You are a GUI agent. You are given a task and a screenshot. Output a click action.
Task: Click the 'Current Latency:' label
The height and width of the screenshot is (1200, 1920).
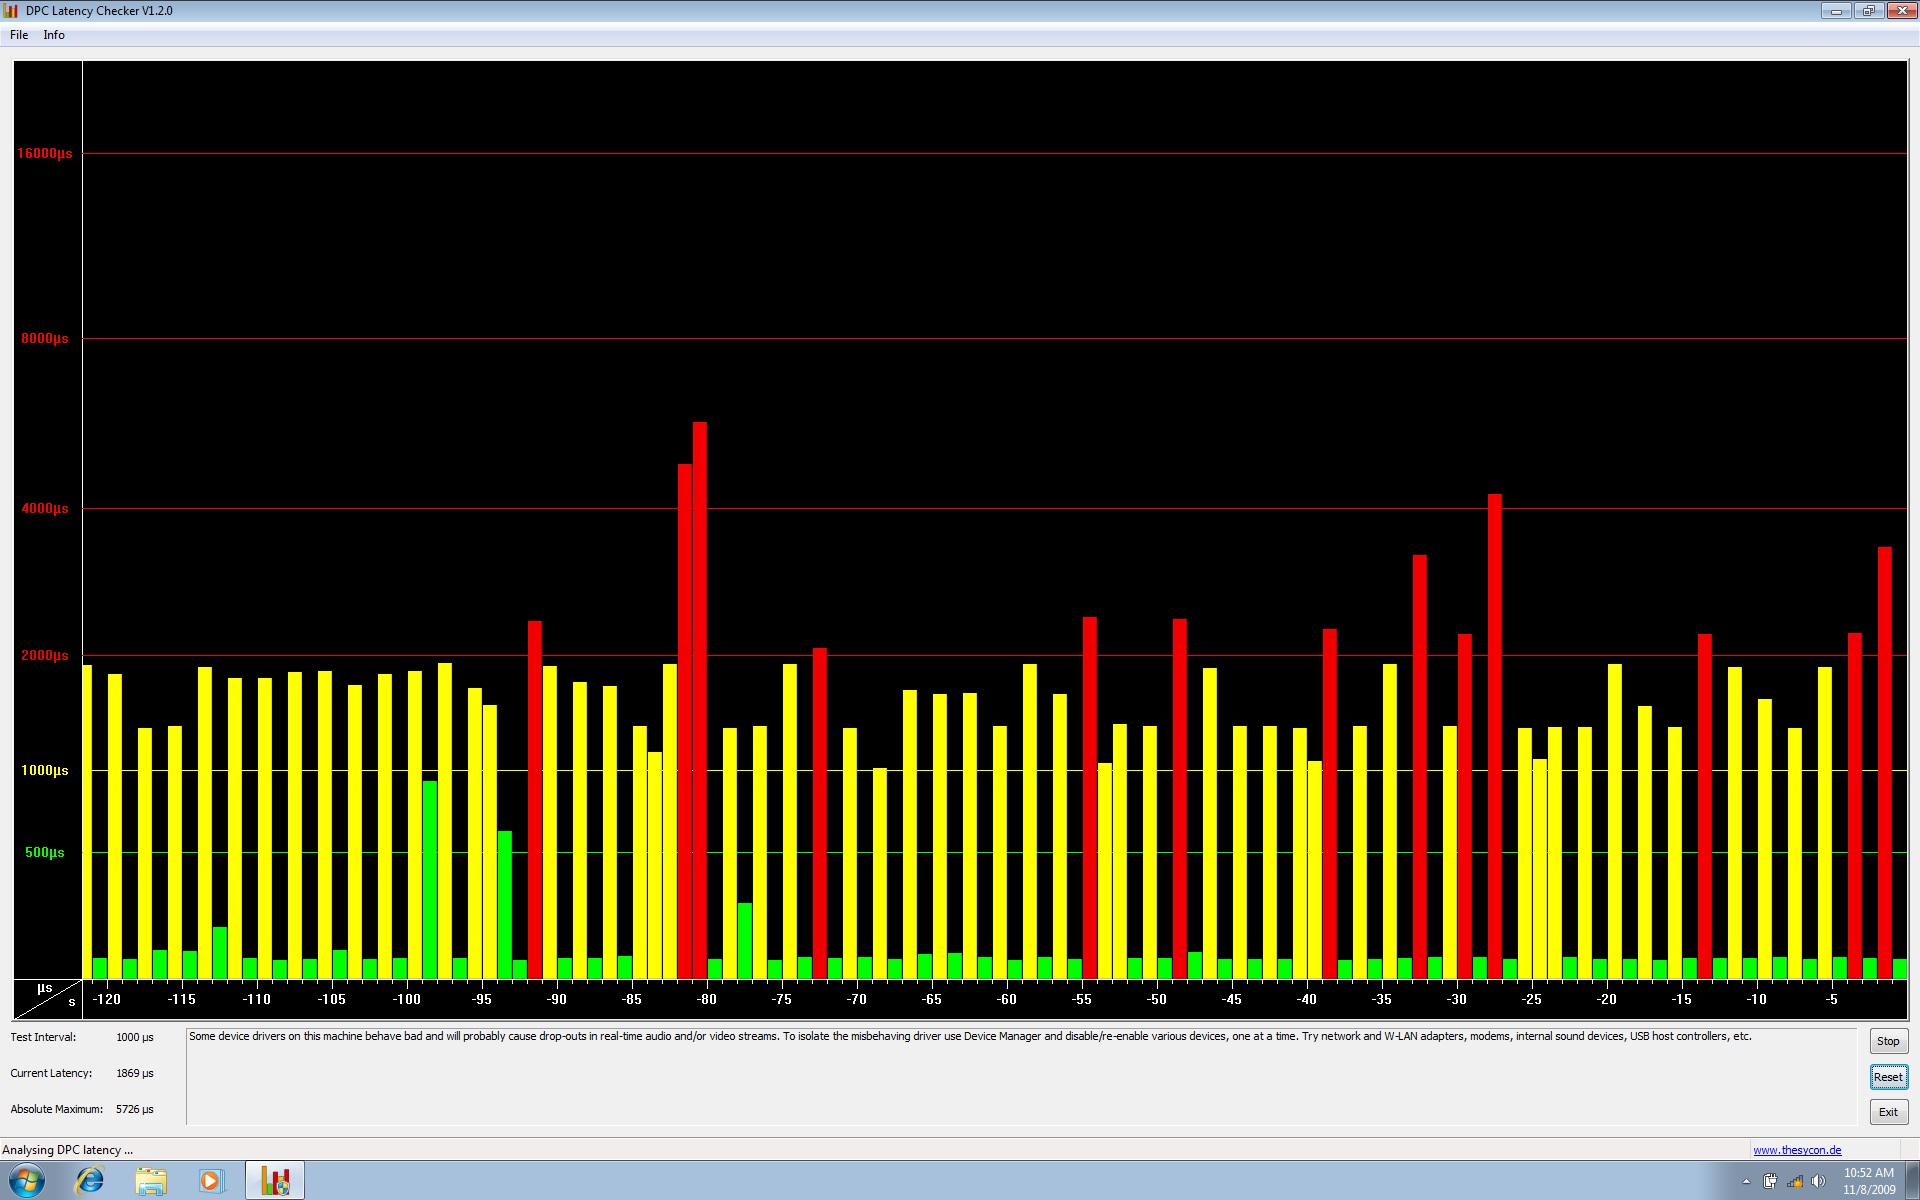click(x=51, y=1073)
